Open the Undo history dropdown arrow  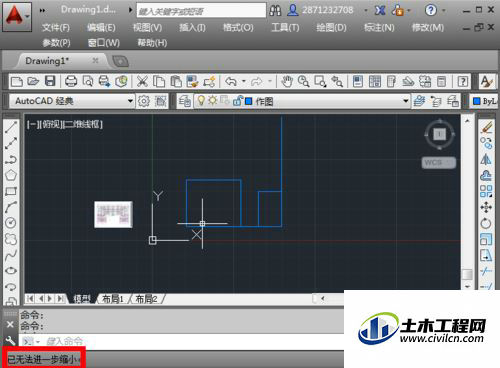coord(244,81)
